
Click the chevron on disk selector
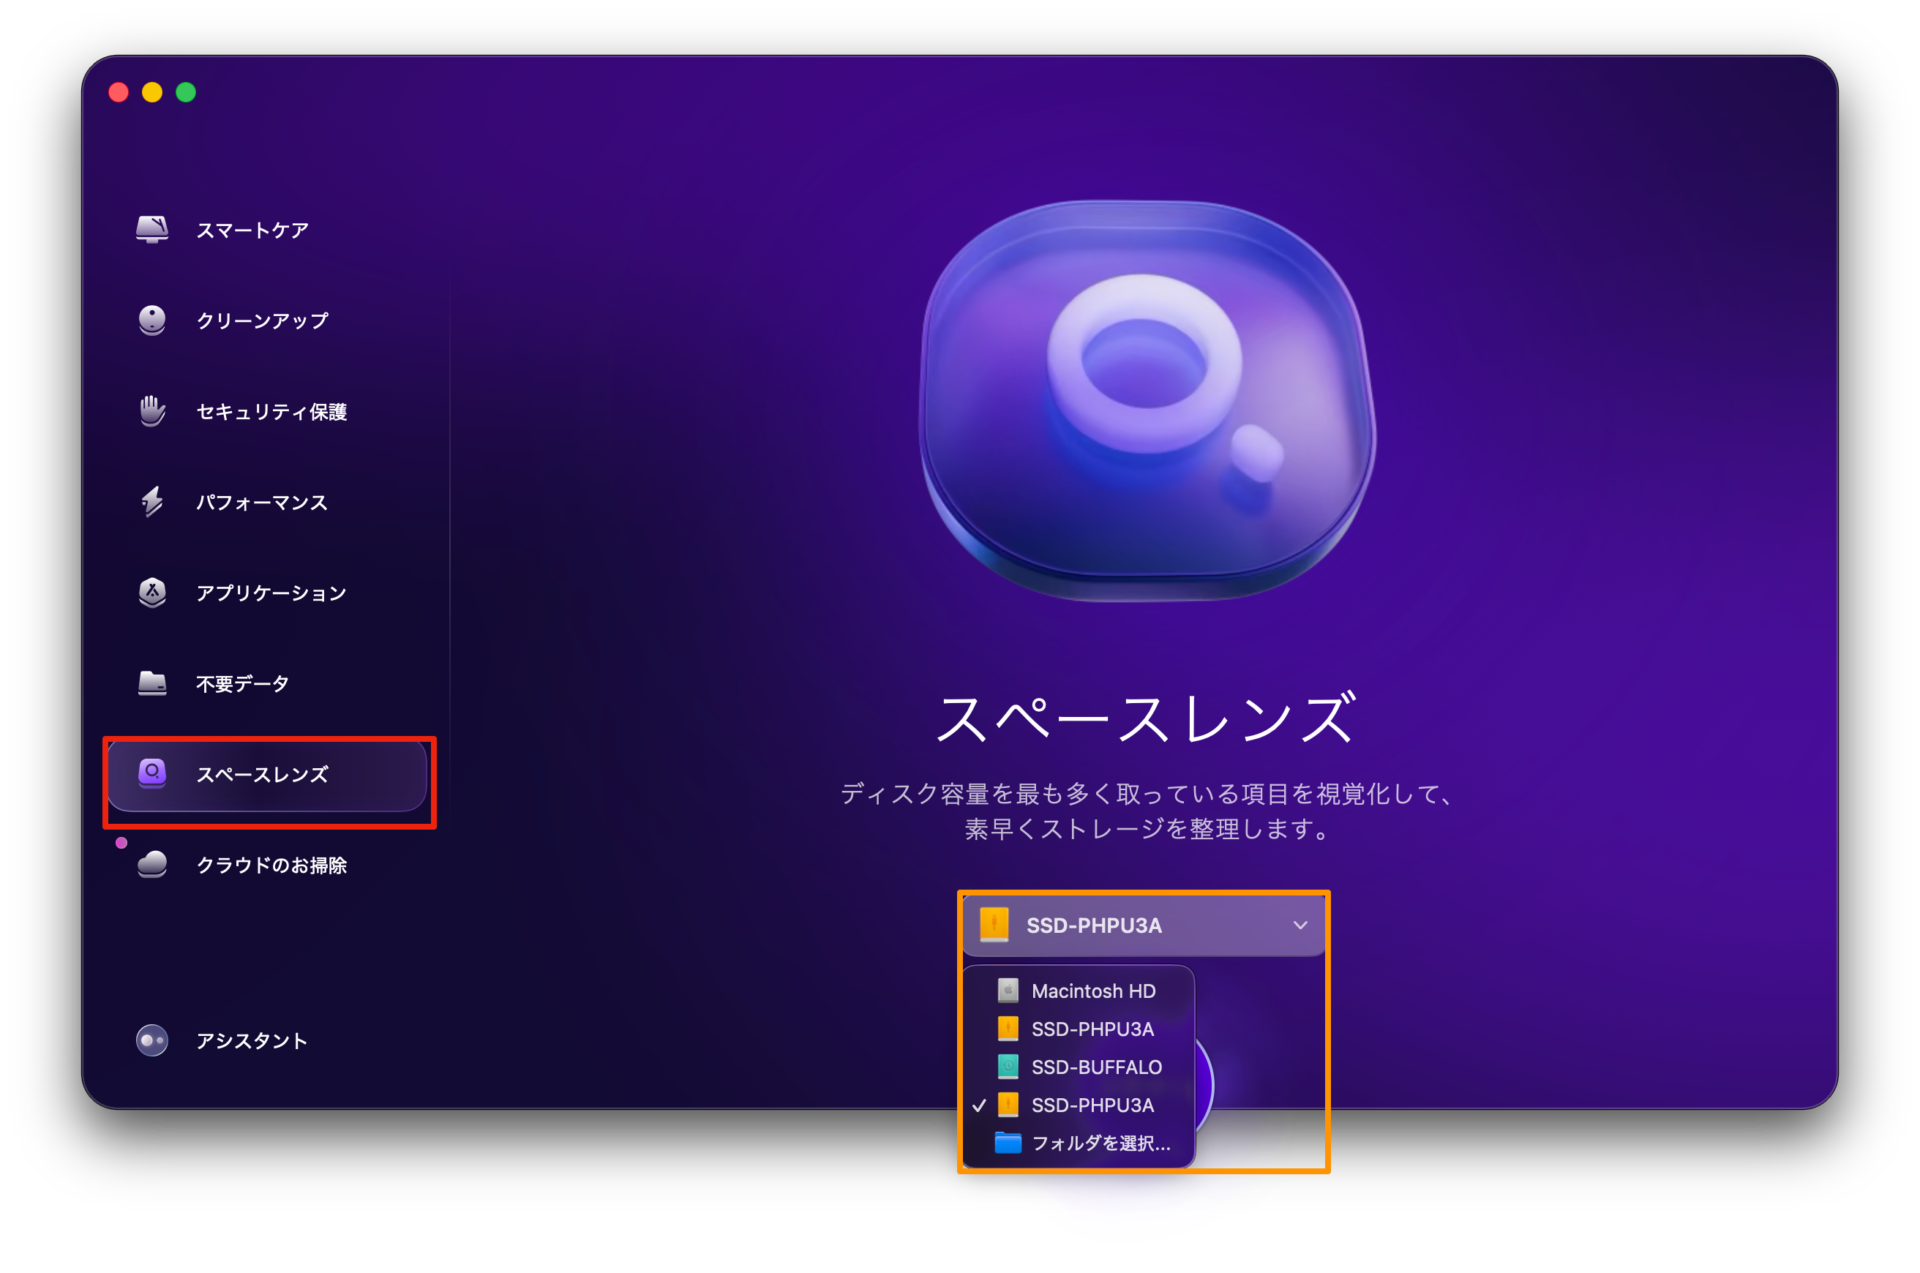coord(1300,925)
